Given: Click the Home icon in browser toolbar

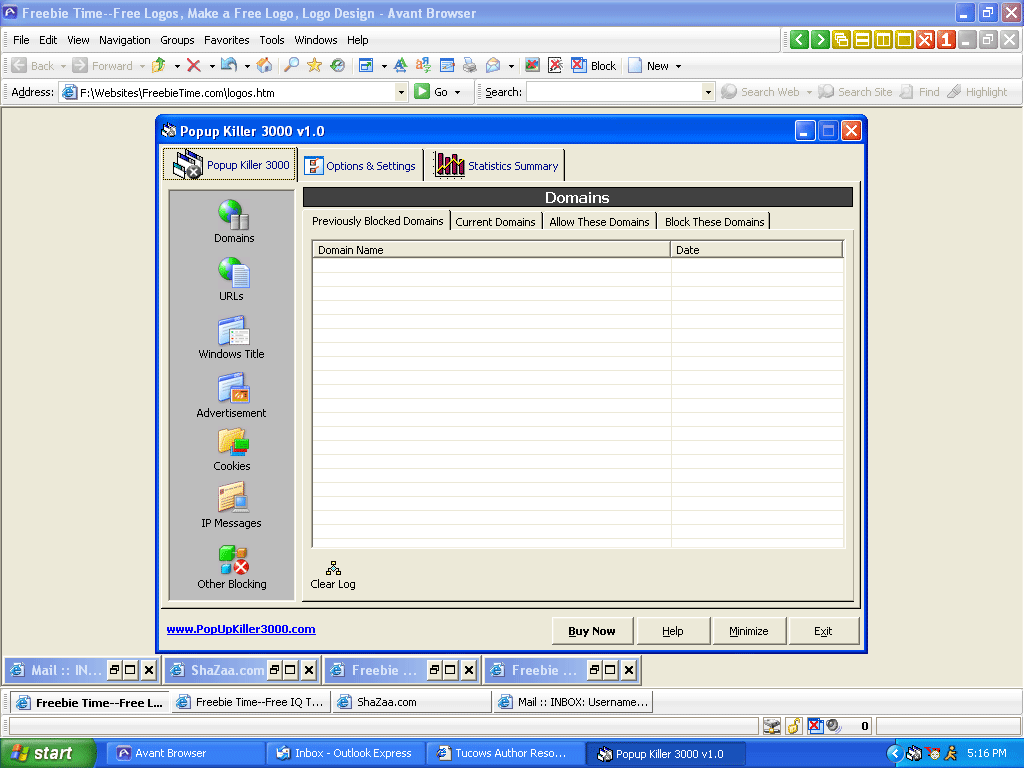Looking at the screenshot, I should point(264,65).
